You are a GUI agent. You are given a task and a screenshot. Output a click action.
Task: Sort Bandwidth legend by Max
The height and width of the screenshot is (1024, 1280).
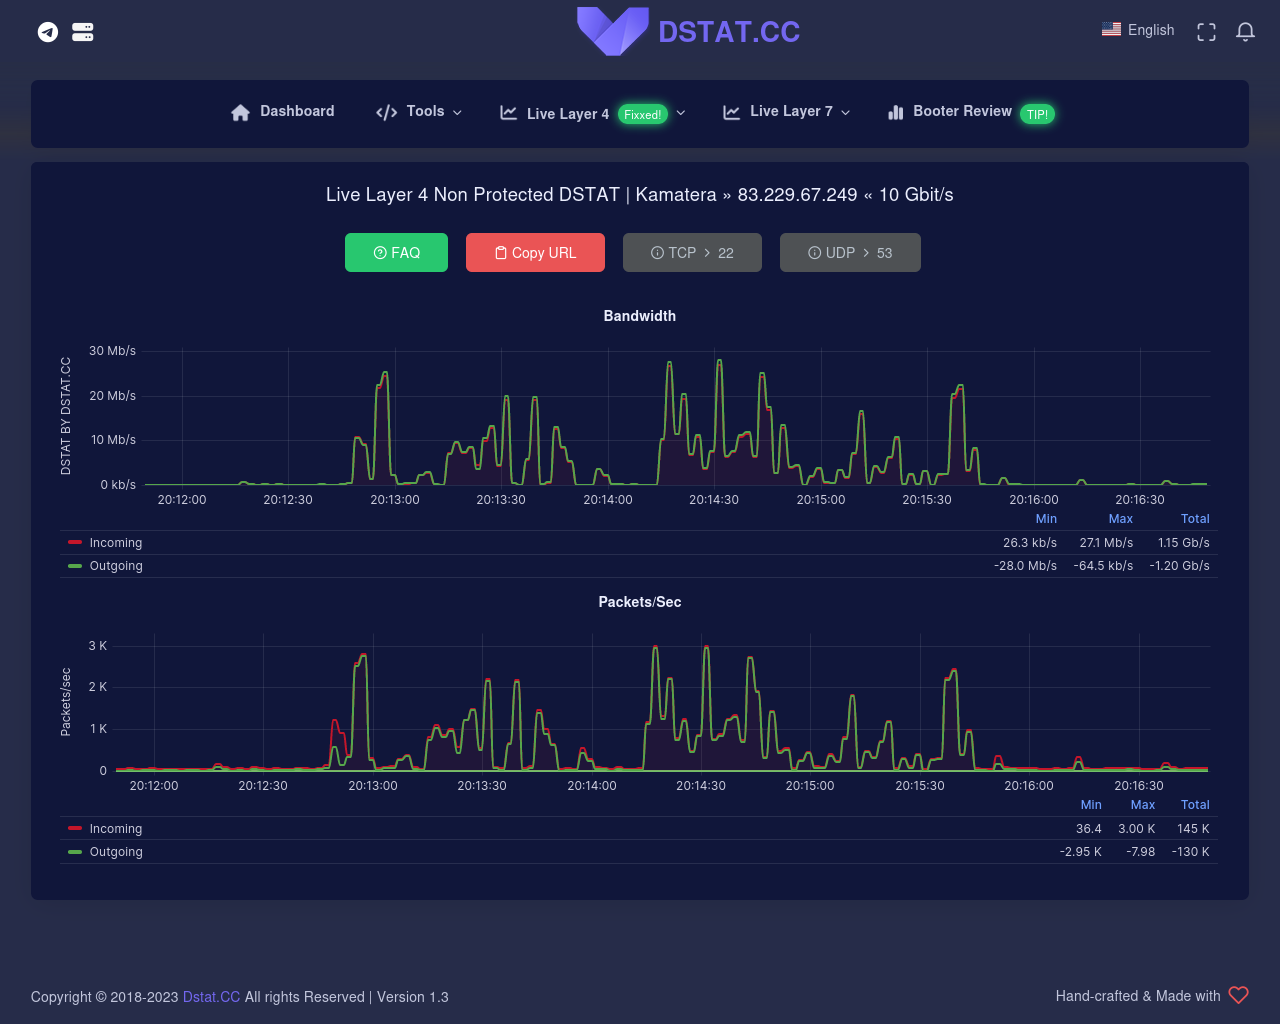(x=1121, y=519)
